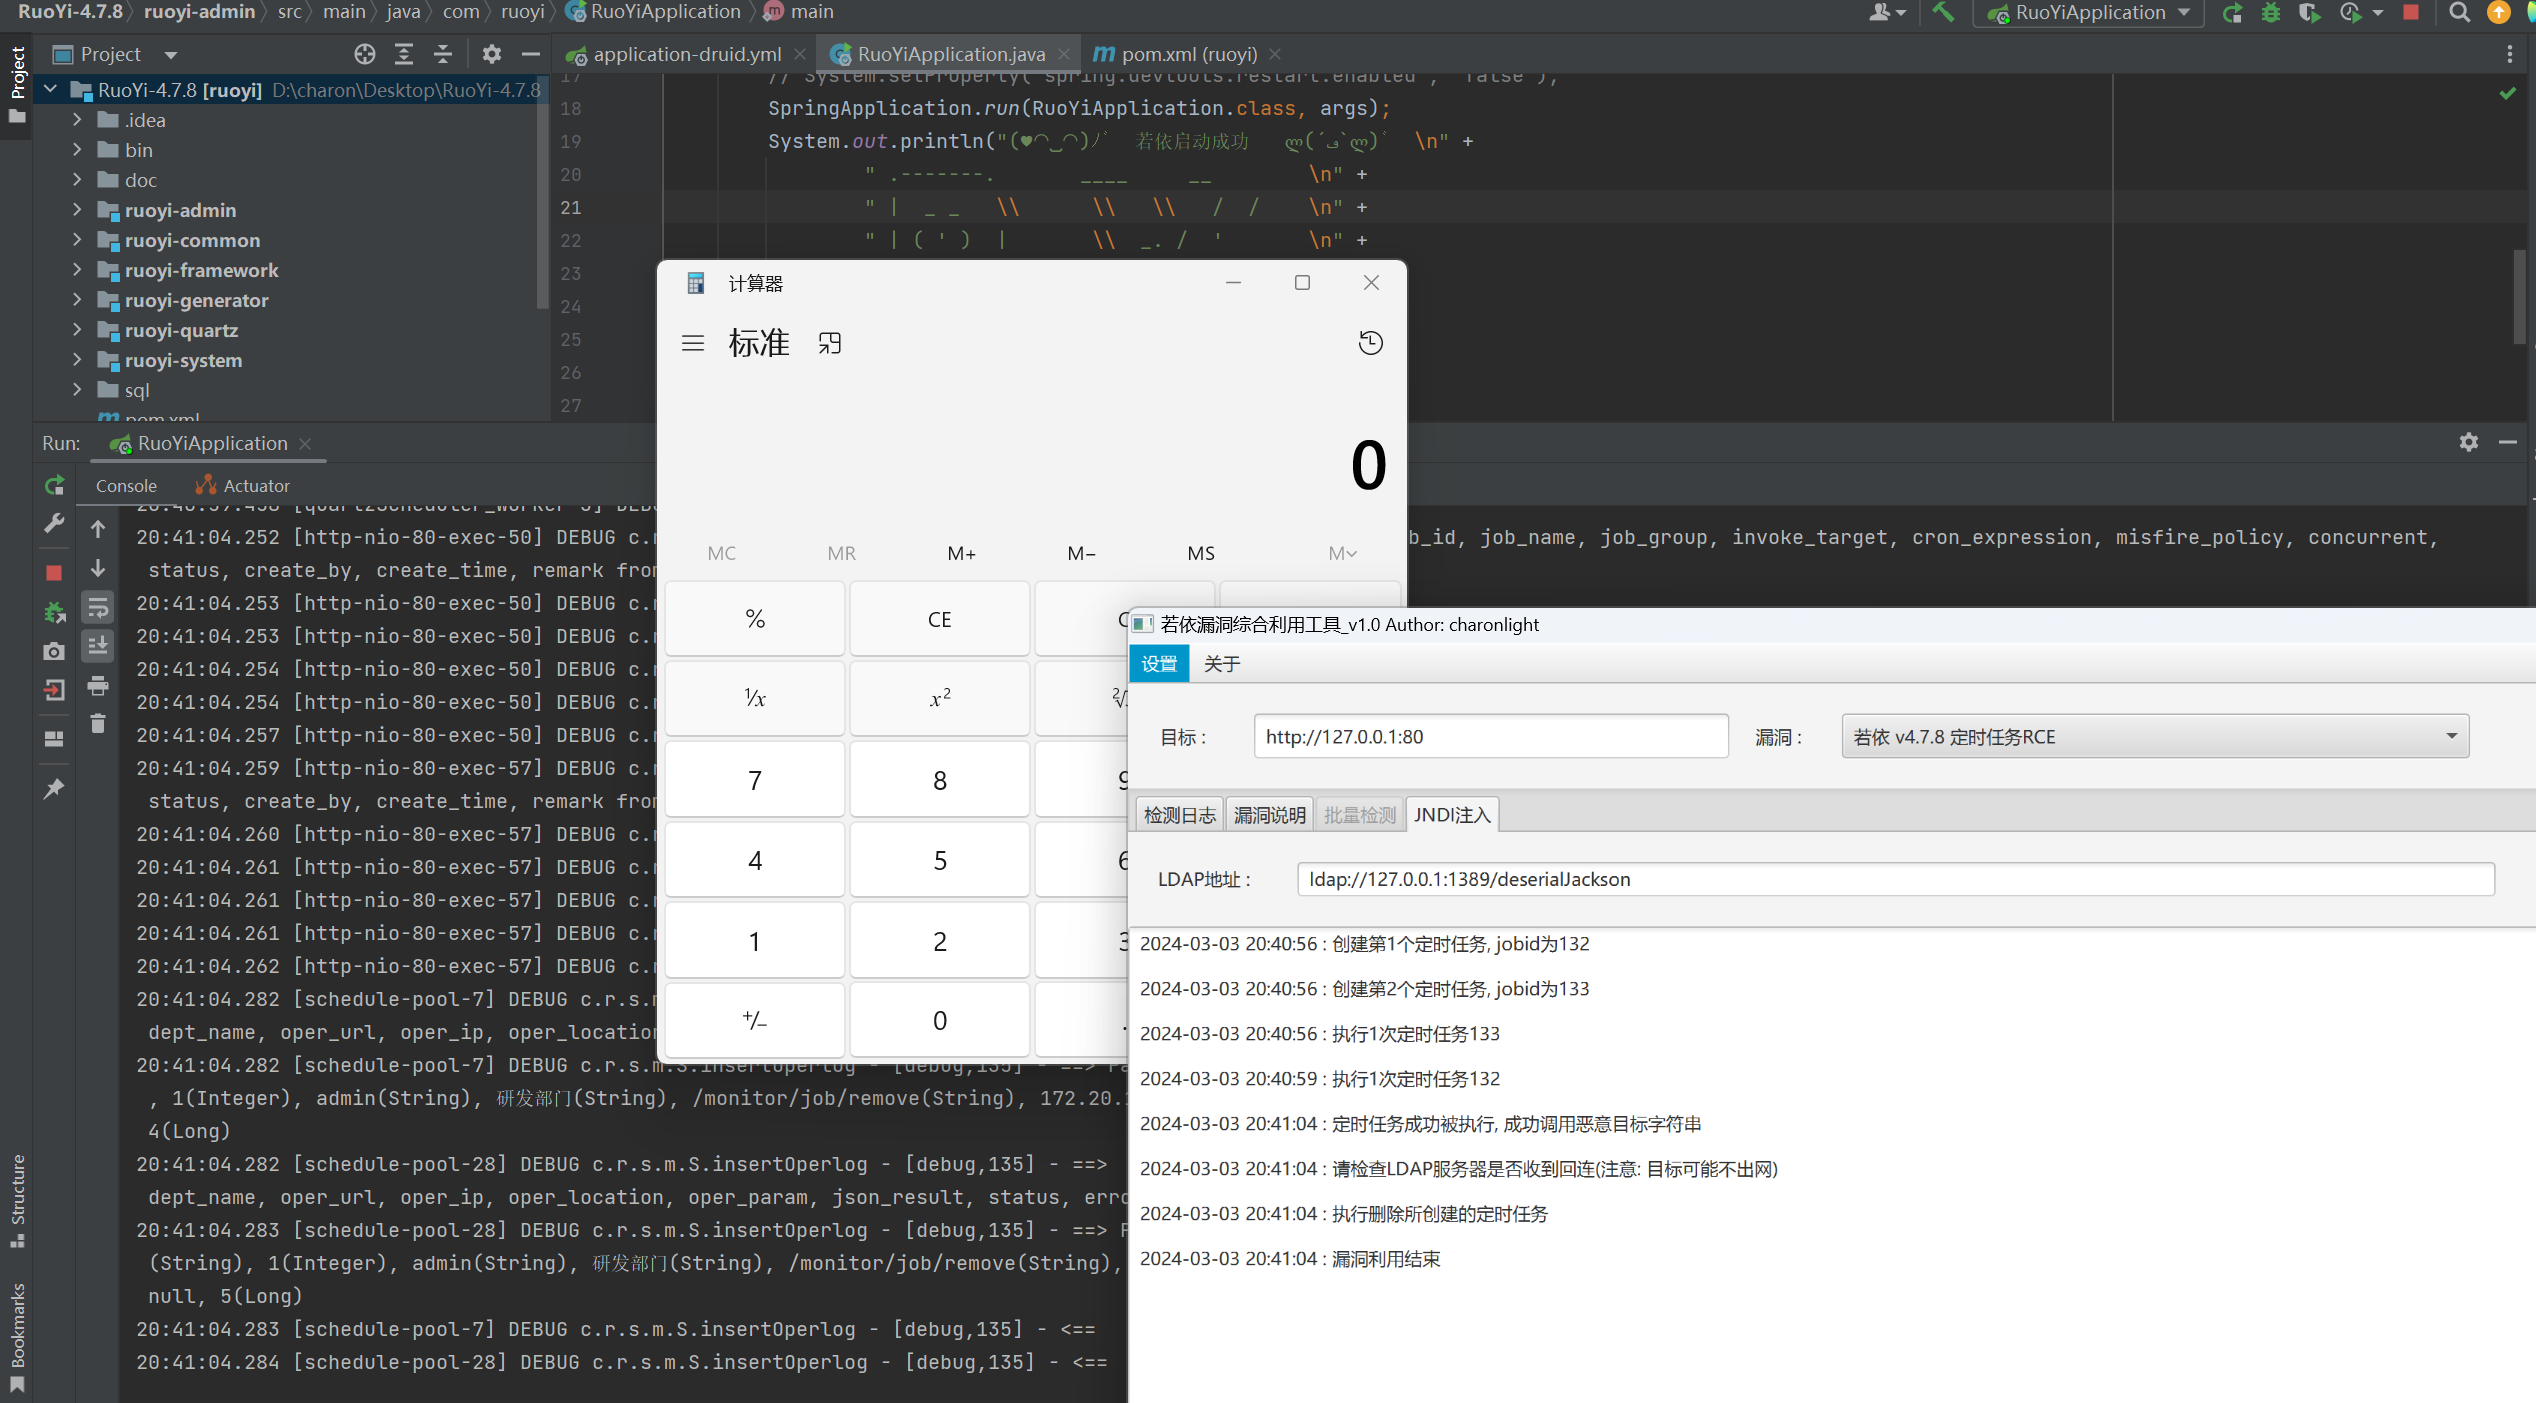Hide the Project tool window

coord(531,54)
